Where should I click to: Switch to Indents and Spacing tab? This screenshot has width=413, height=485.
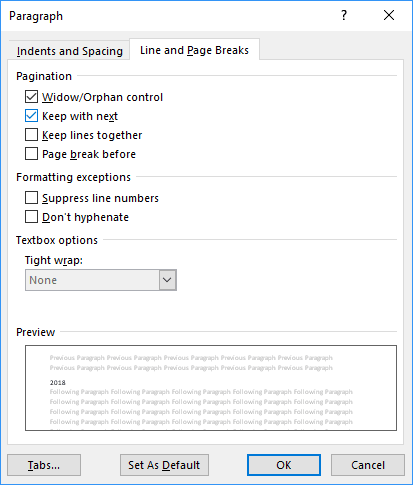70,51
